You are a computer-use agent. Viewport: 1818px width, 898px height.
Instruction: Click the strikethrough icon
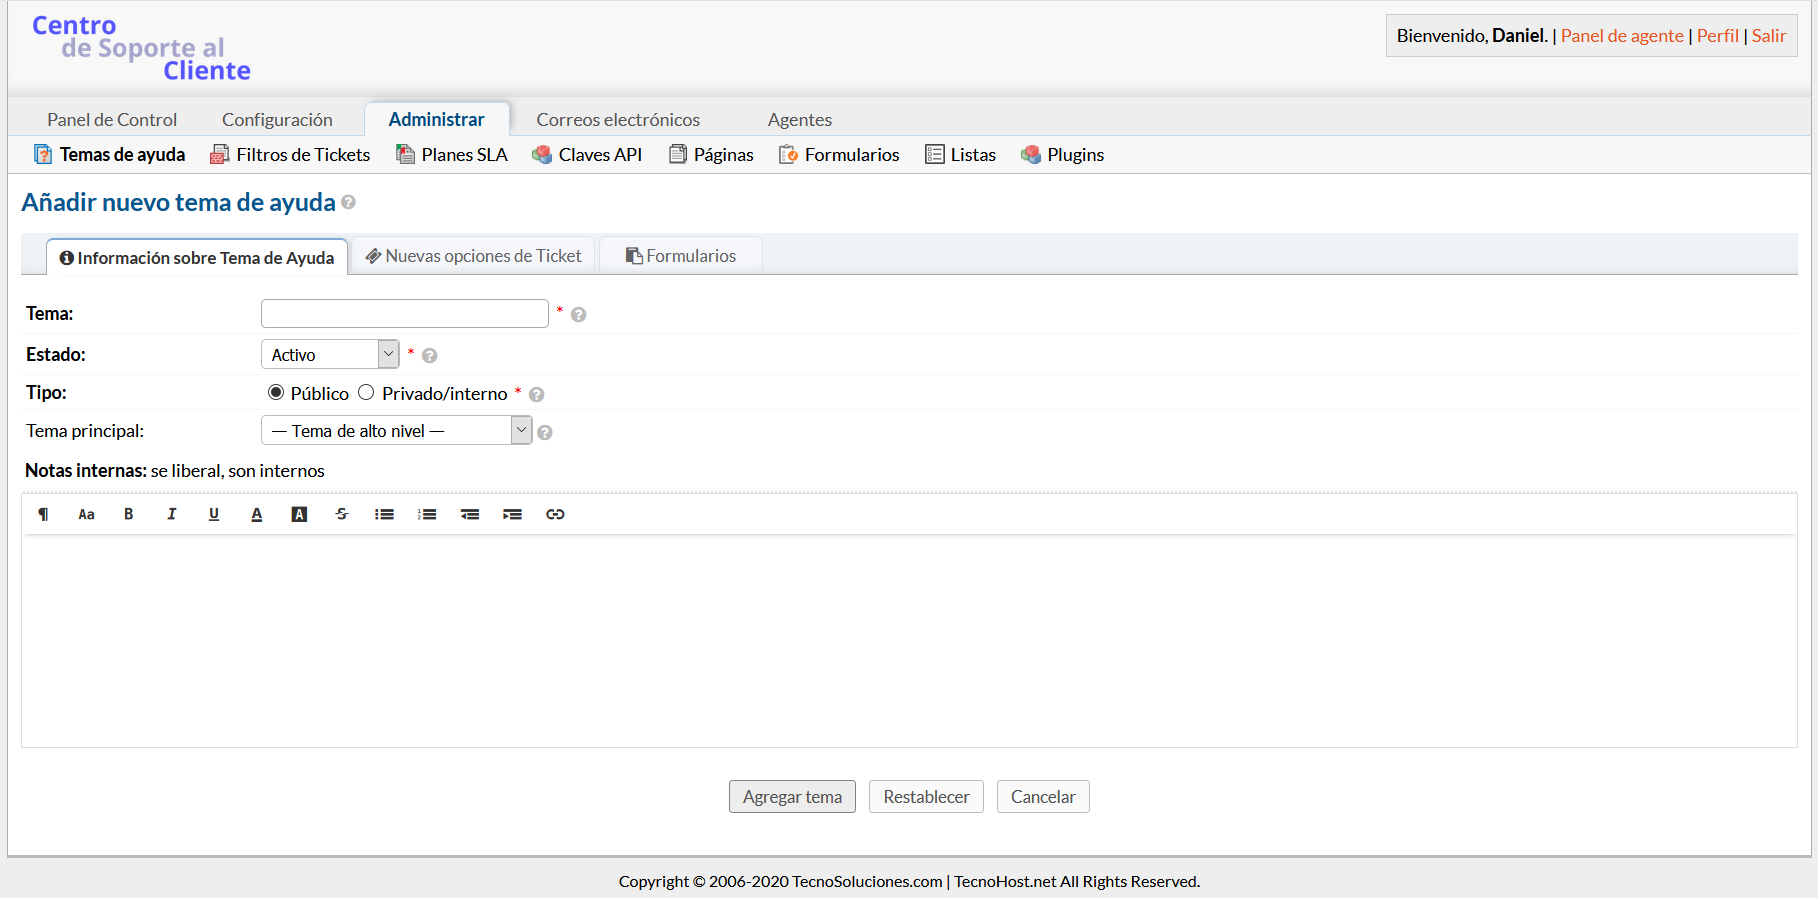click(x=342, y=514)
